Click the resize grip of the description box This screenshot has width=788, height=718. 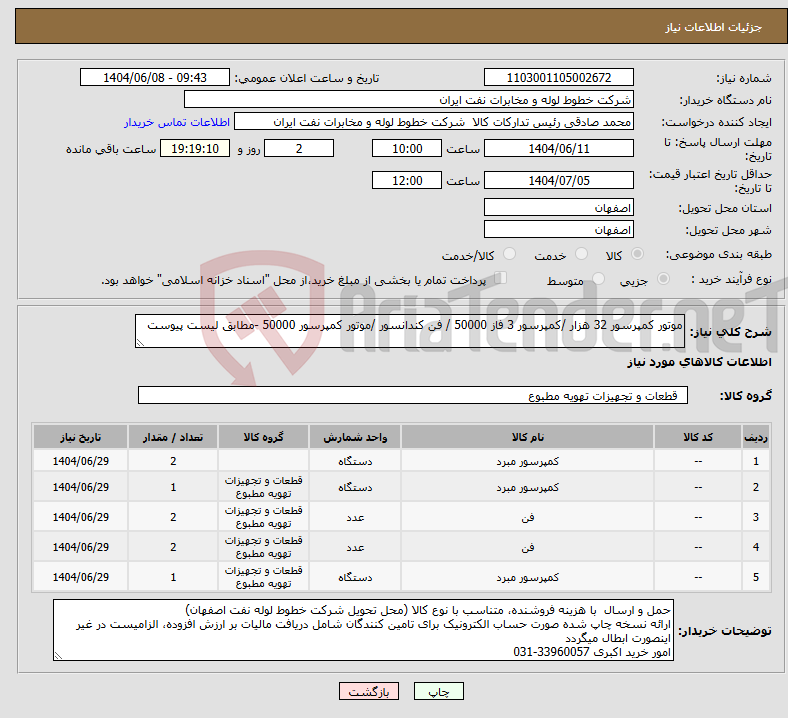[x=140, y=343]
